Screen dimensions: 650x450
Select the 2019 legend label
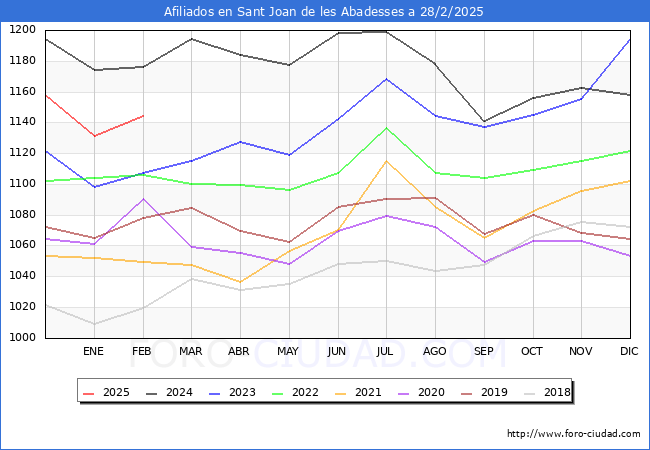pyautogui.click(x=494, y=392)
